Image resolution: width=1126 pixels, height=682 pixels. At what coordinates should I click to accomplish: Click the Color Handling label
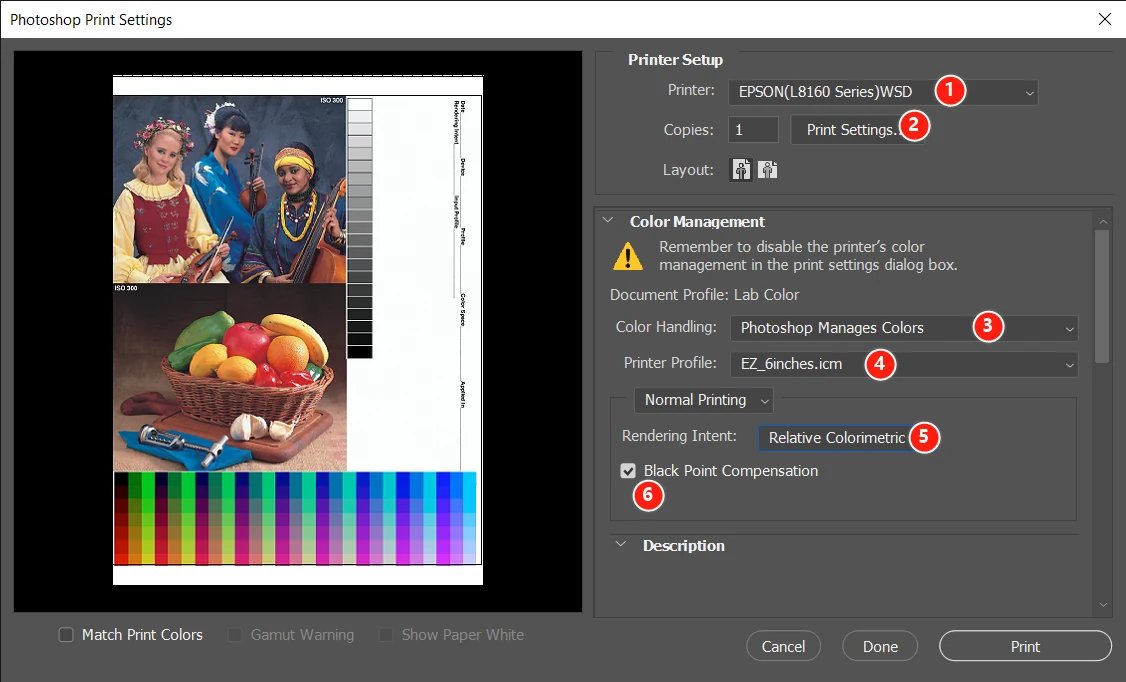[x=666, y=327]
